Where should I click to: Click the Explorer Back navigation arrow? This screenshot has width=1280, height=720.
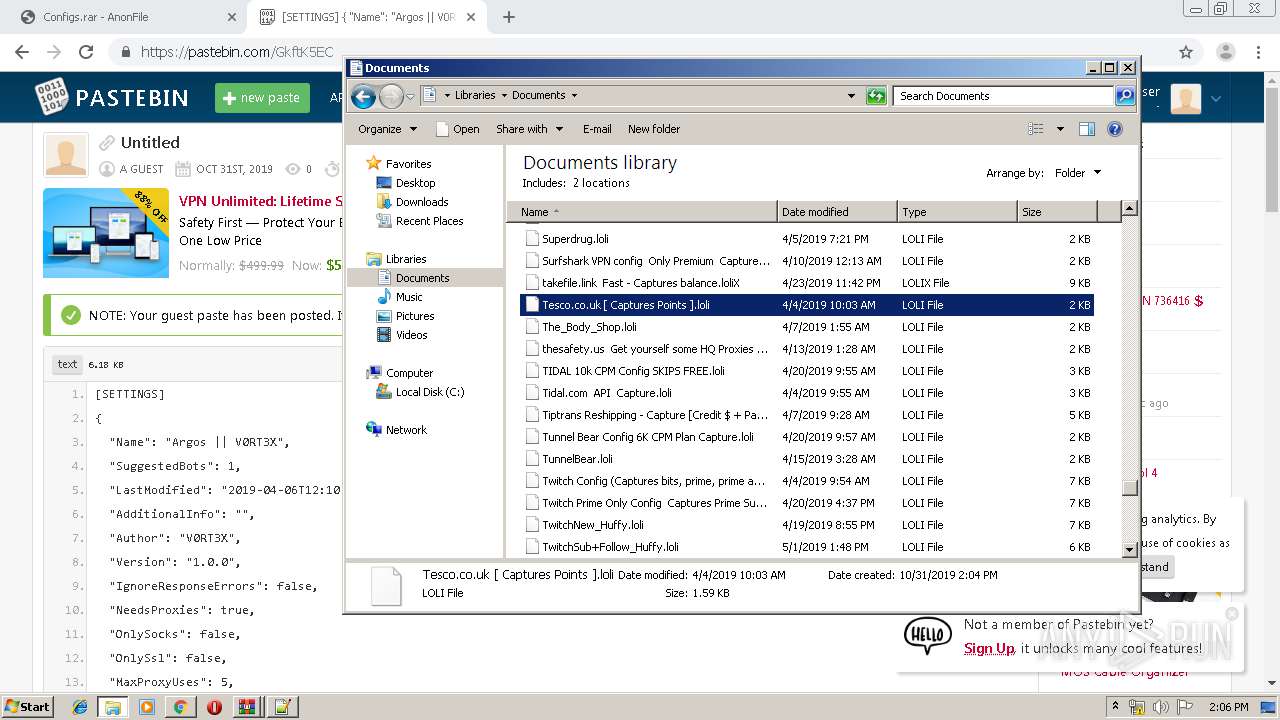[x=364, y=96]
